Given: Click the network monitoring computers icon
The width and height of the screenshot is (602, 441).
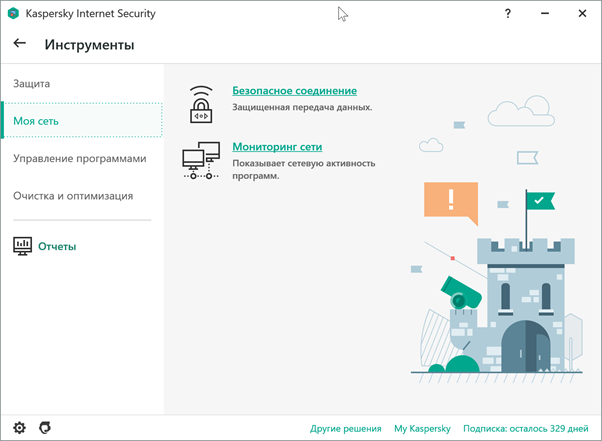Looking at the screenshot, I should coord(201,160).
